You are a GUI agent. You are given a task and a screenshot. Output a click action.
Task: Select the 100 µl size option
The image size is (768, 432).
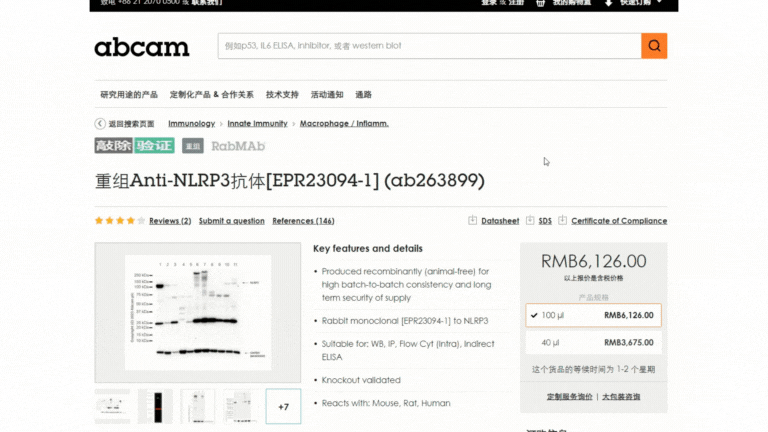593,315
